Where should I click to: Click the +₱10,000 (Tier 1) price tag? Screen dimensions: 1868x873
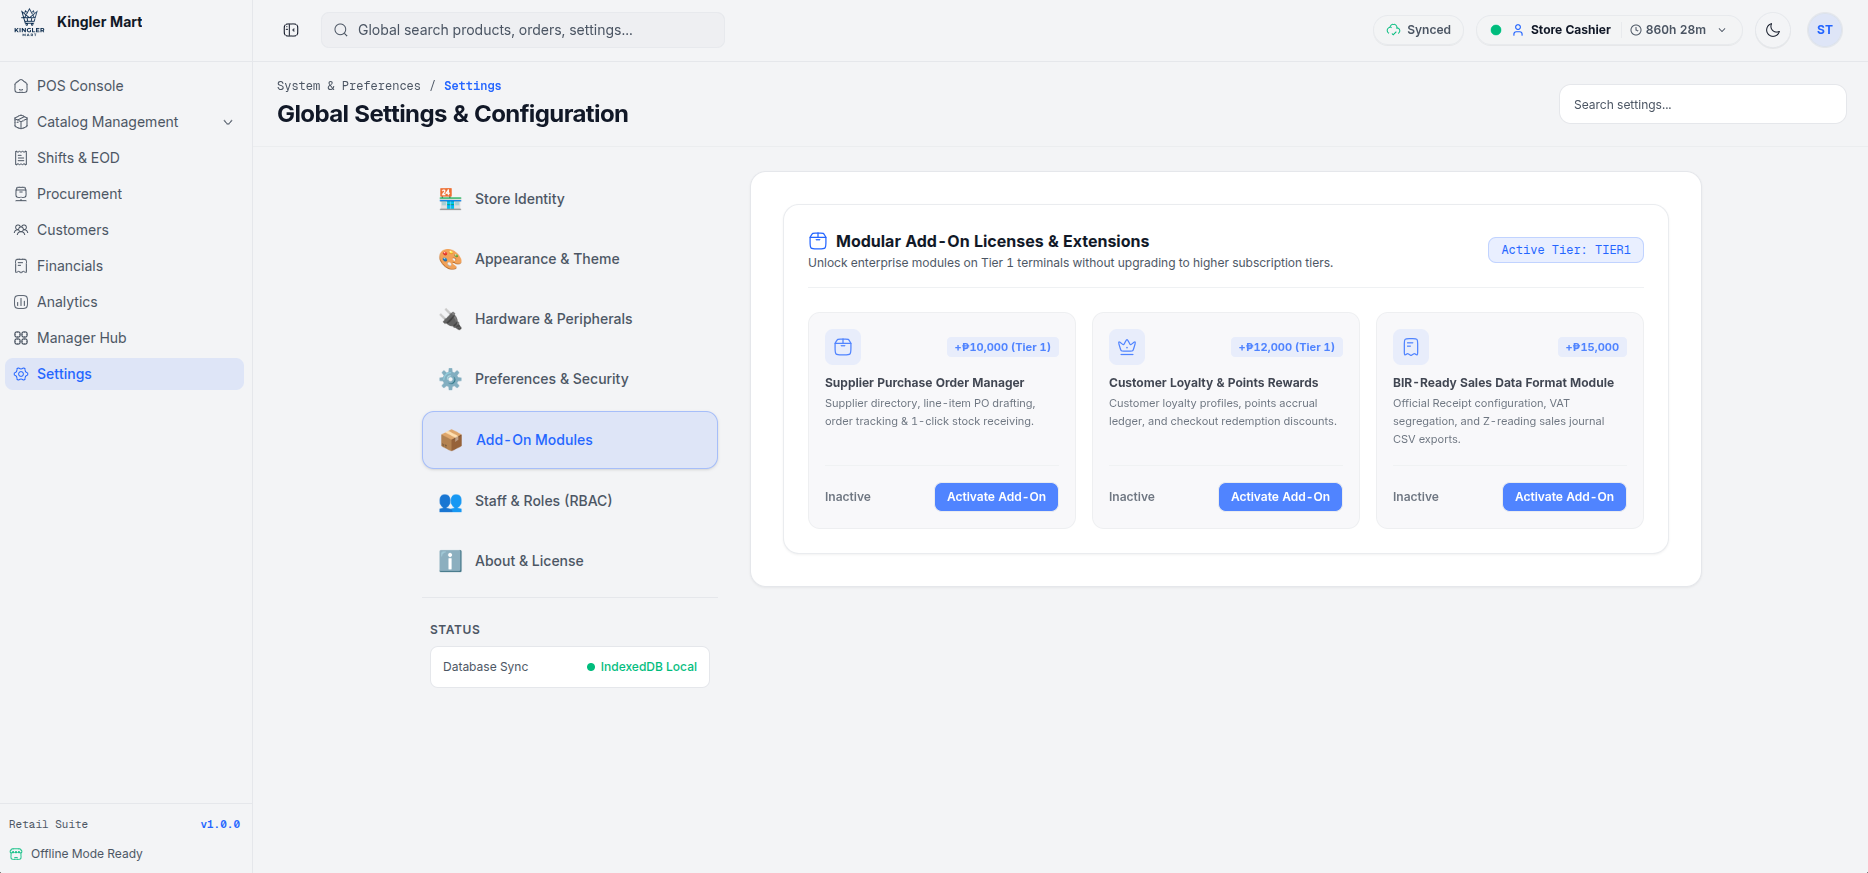pos(1003,347)
